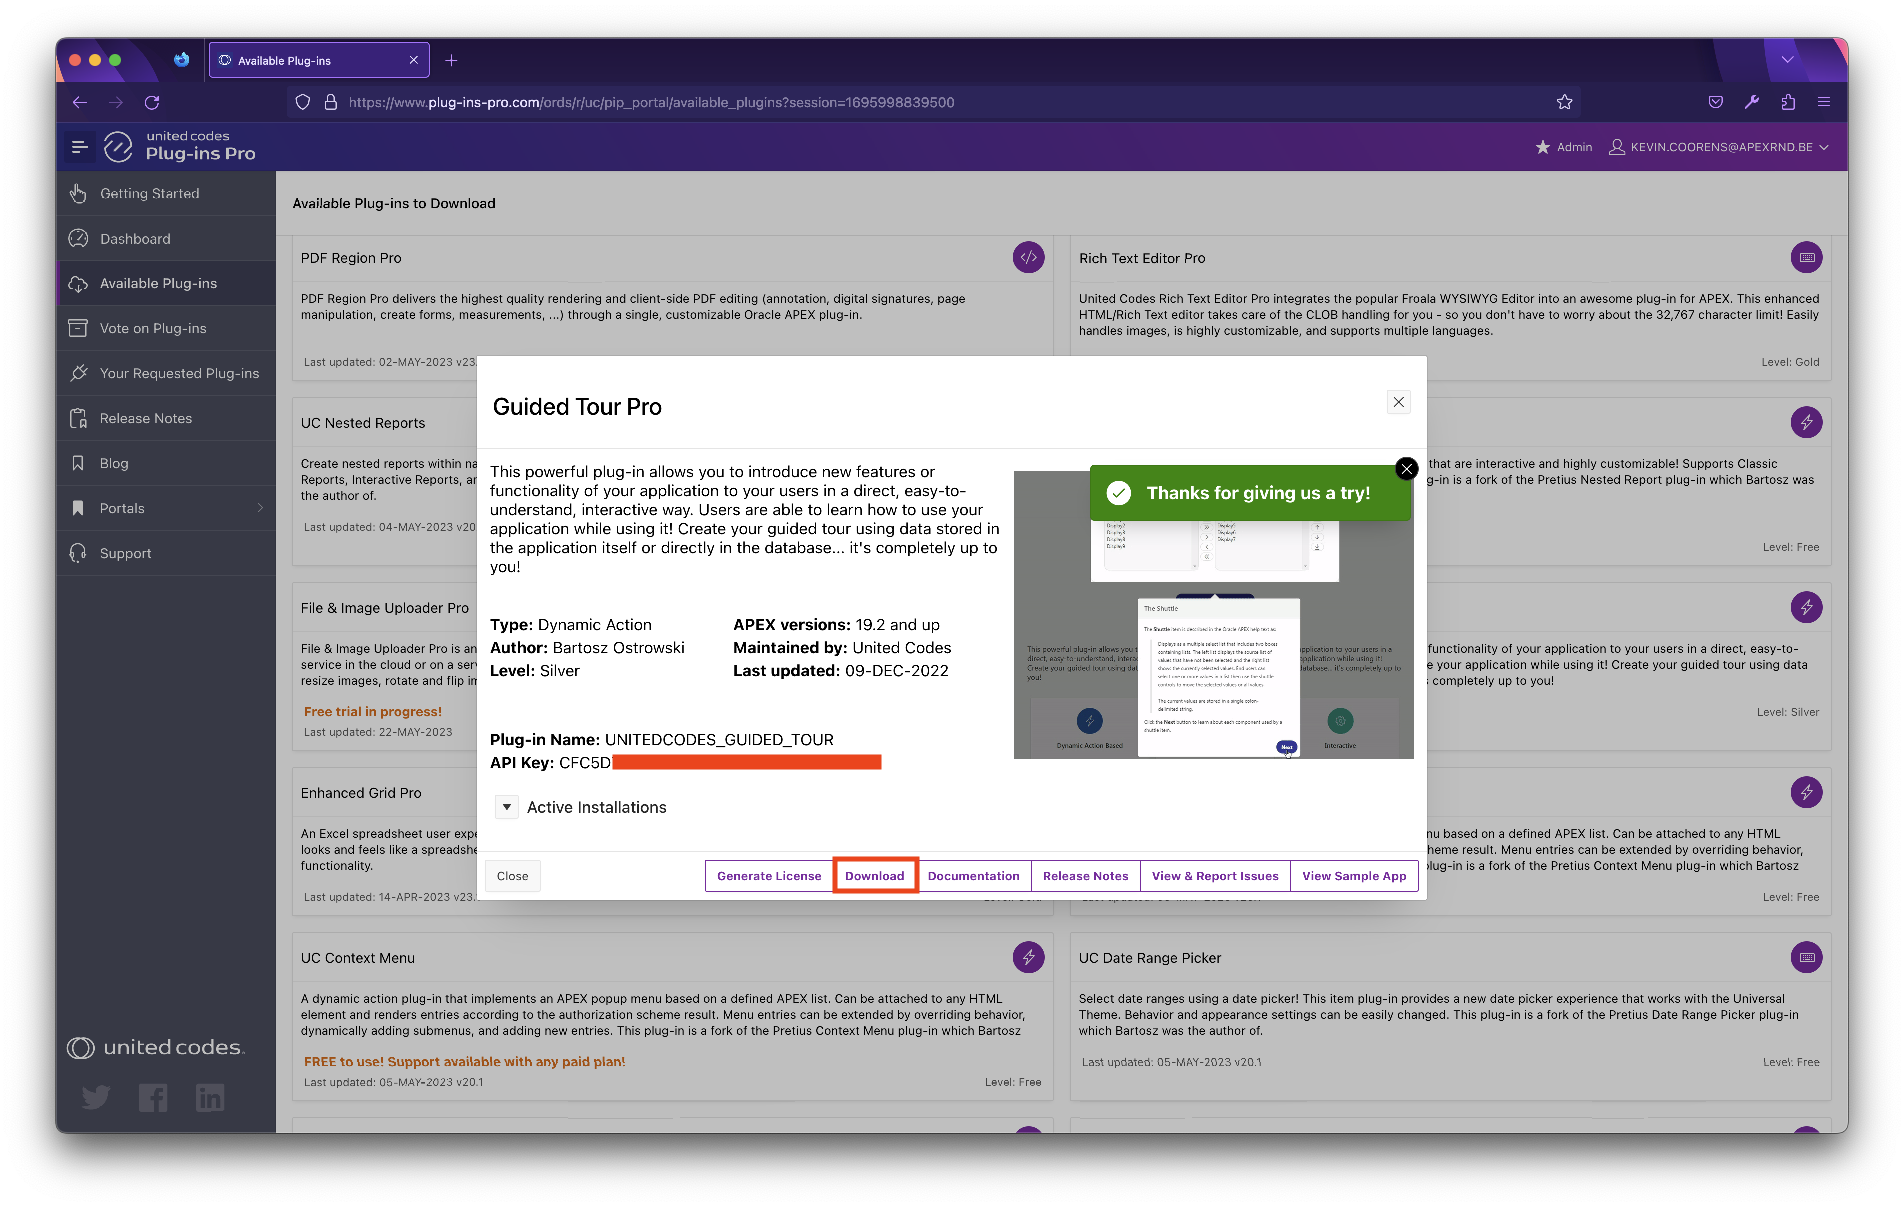
Task: Expand the Active Installations section
Action: 507,807
